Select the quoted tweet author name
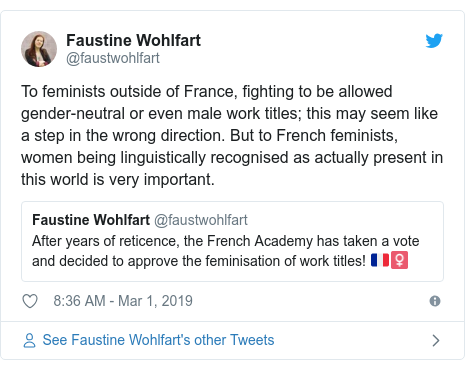The image size is (465, 370). 91,220
